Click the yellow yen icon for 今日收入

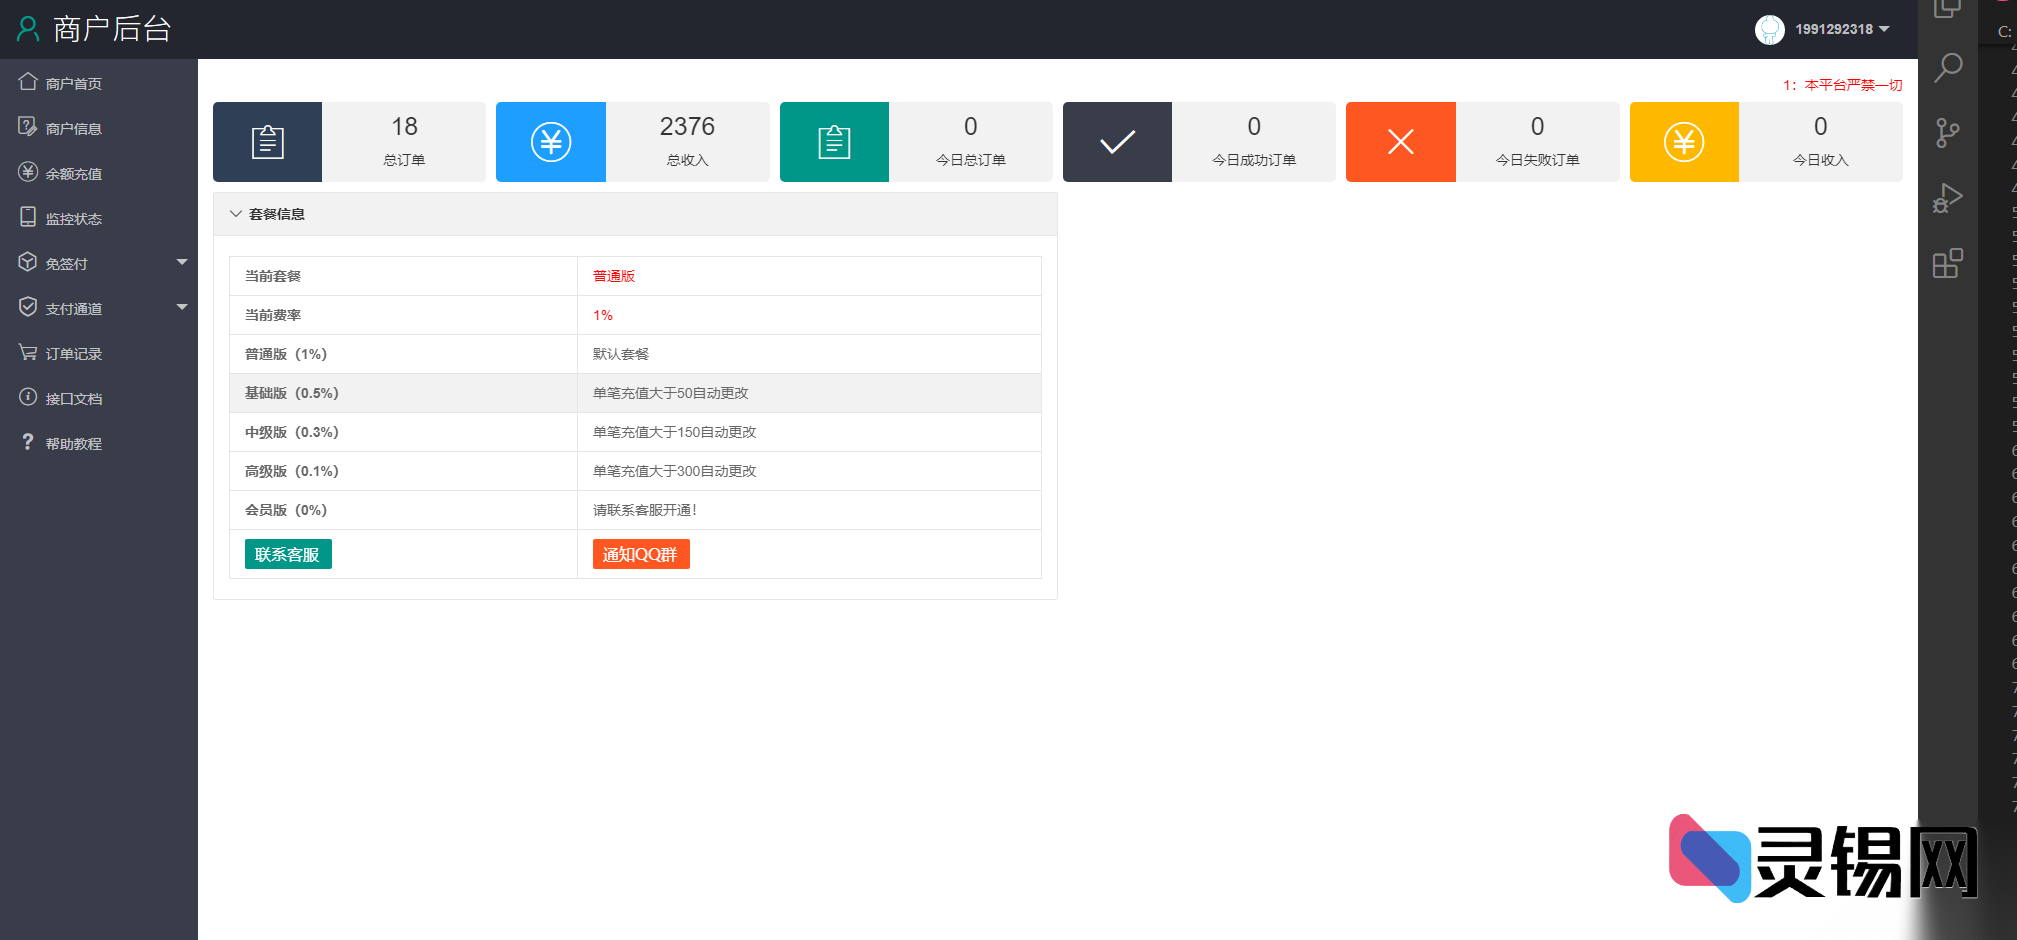click(1684, 141)
